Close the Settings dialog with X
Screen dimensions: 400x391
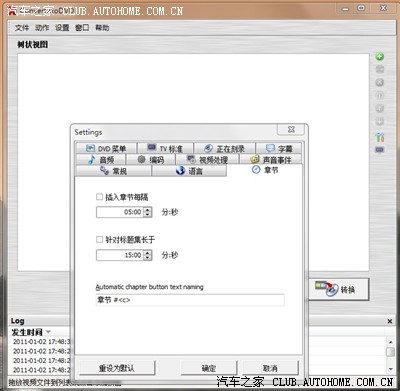(291, 129)
